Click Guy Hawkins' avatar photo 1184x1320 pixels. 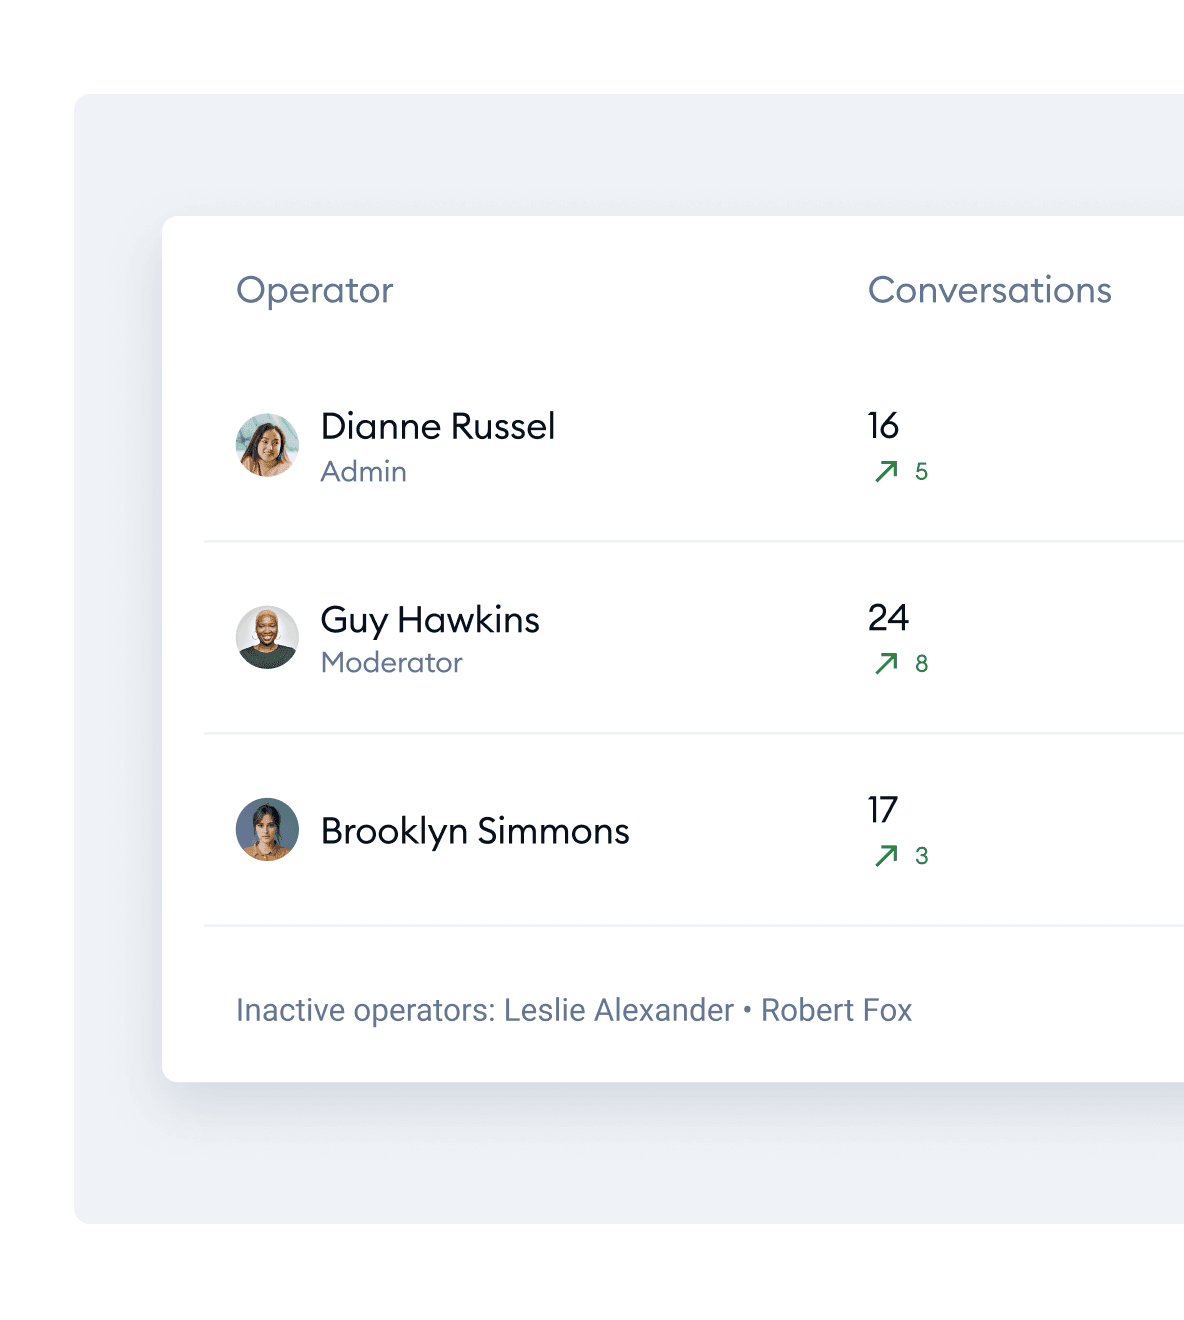tap(267, 637)
